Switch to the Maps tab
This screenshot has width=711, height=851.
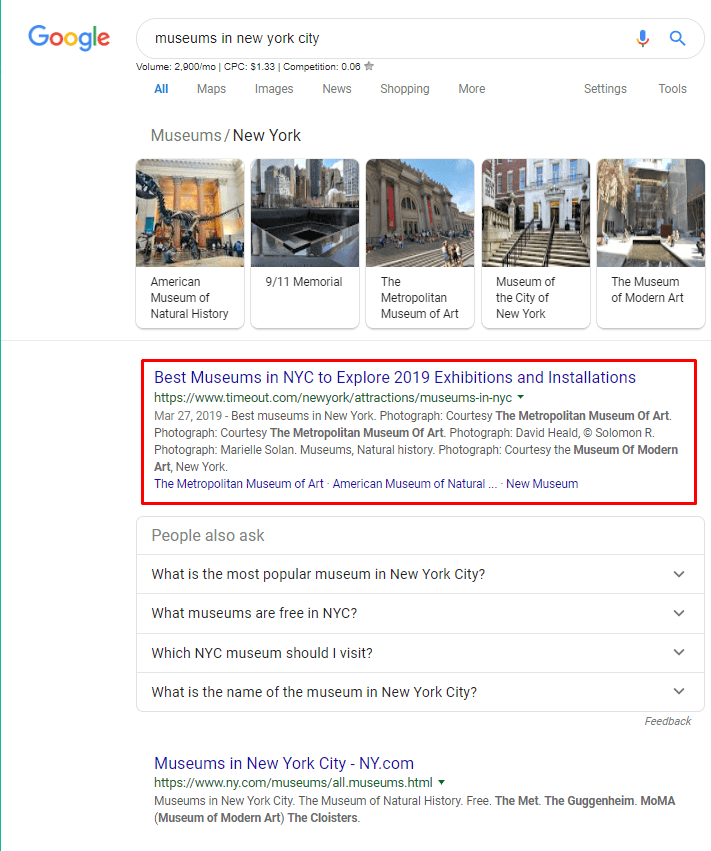(211, 89)
